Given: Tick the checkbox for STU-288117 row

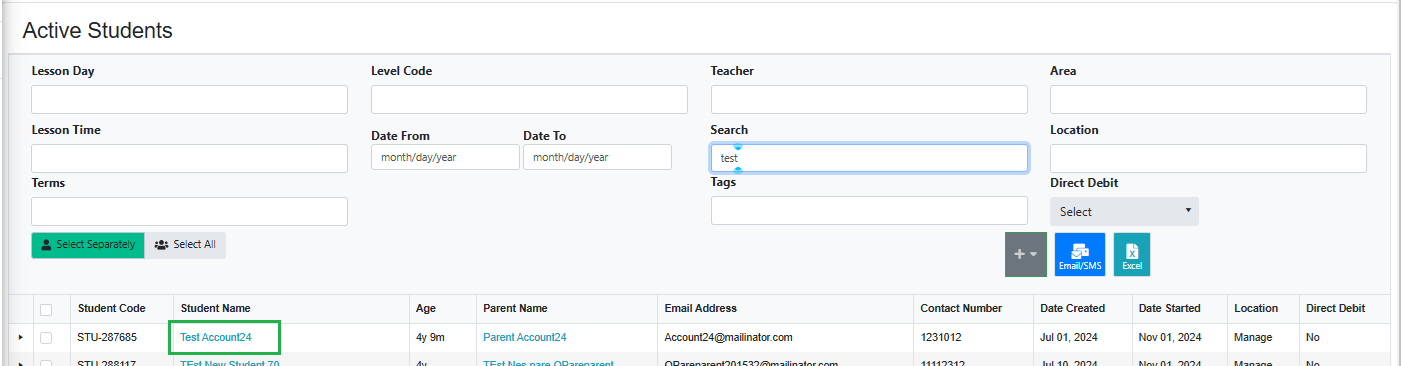Looking at the screenshot, I should (x=46, y=362).
